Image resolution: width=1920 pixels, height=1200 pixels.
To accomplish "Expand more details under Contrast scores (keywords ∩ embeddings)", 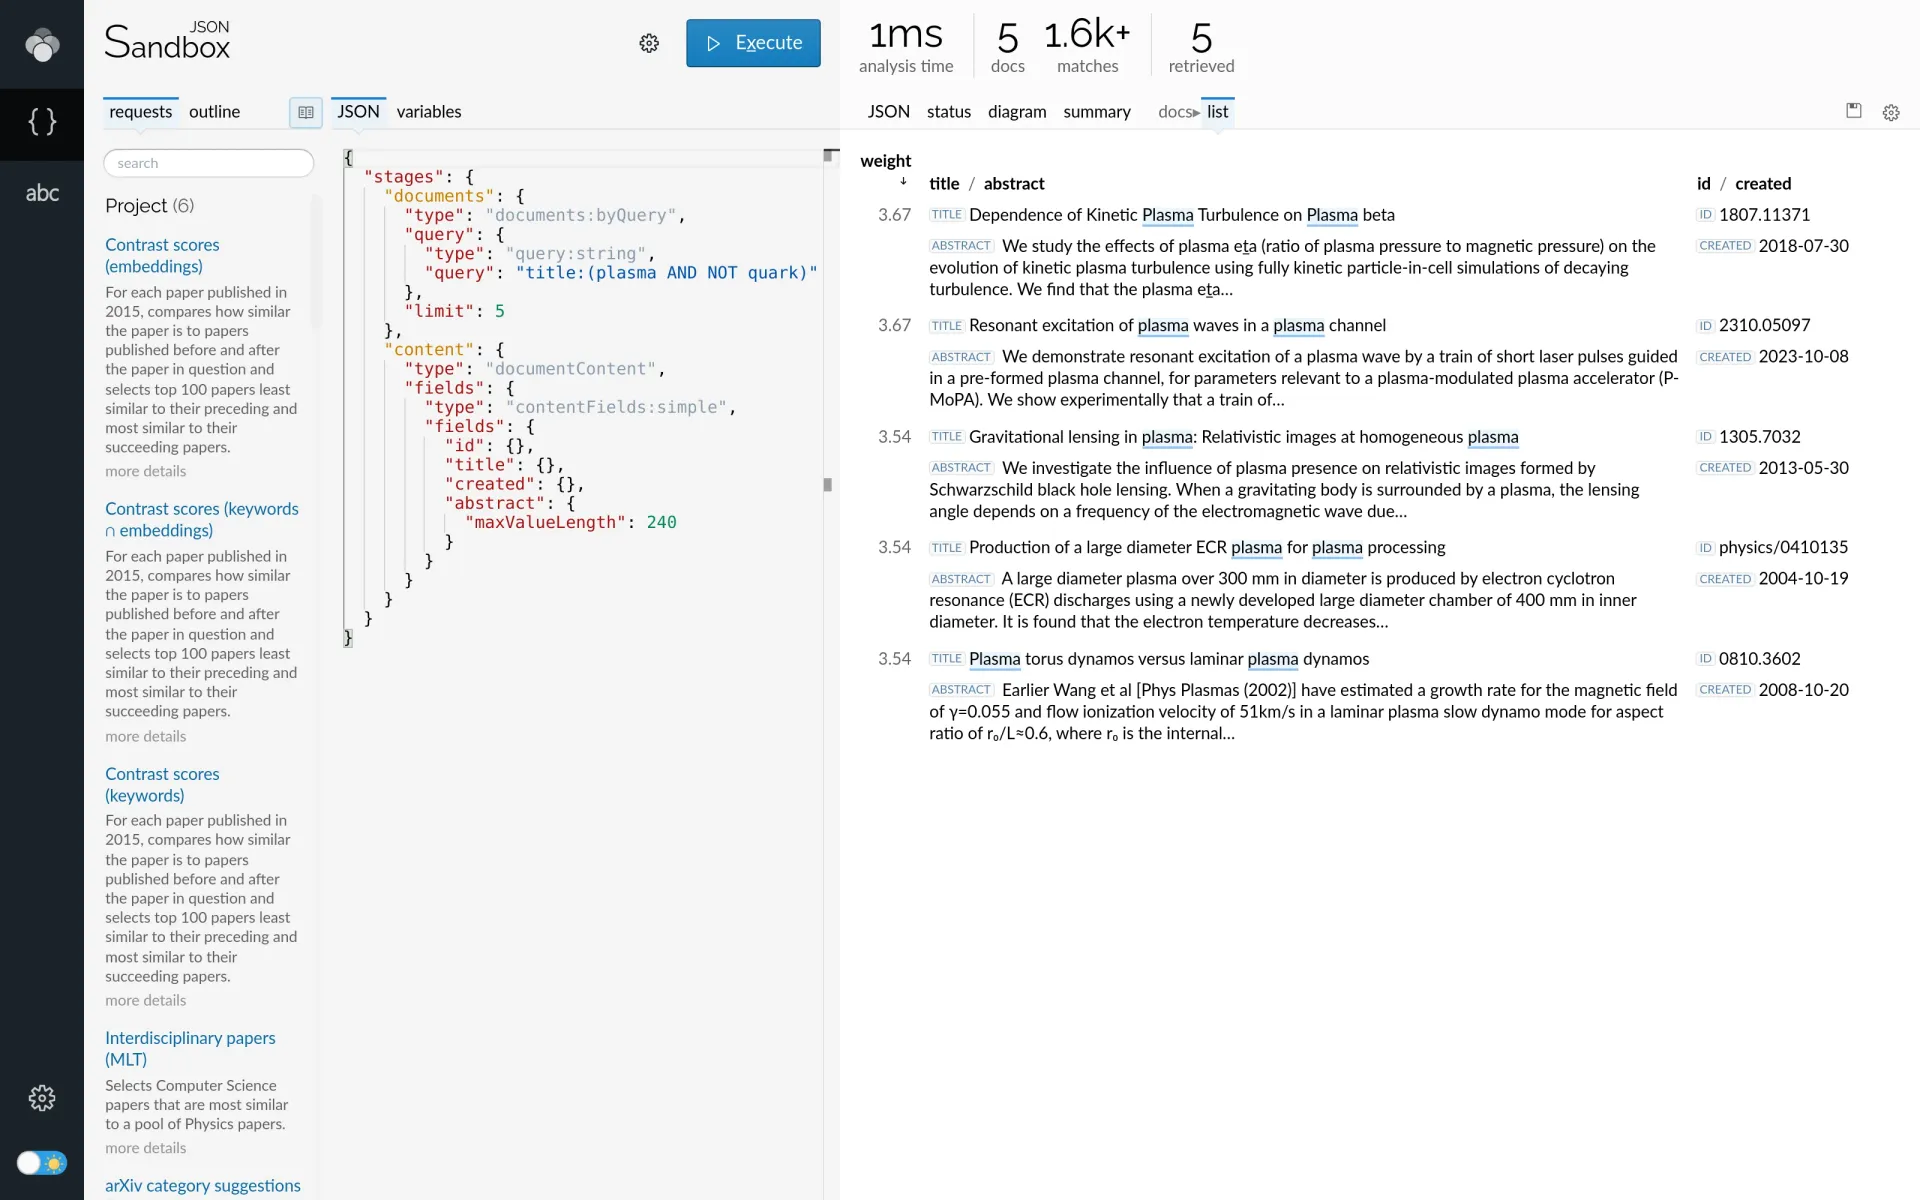I will (x=146, y=736).
